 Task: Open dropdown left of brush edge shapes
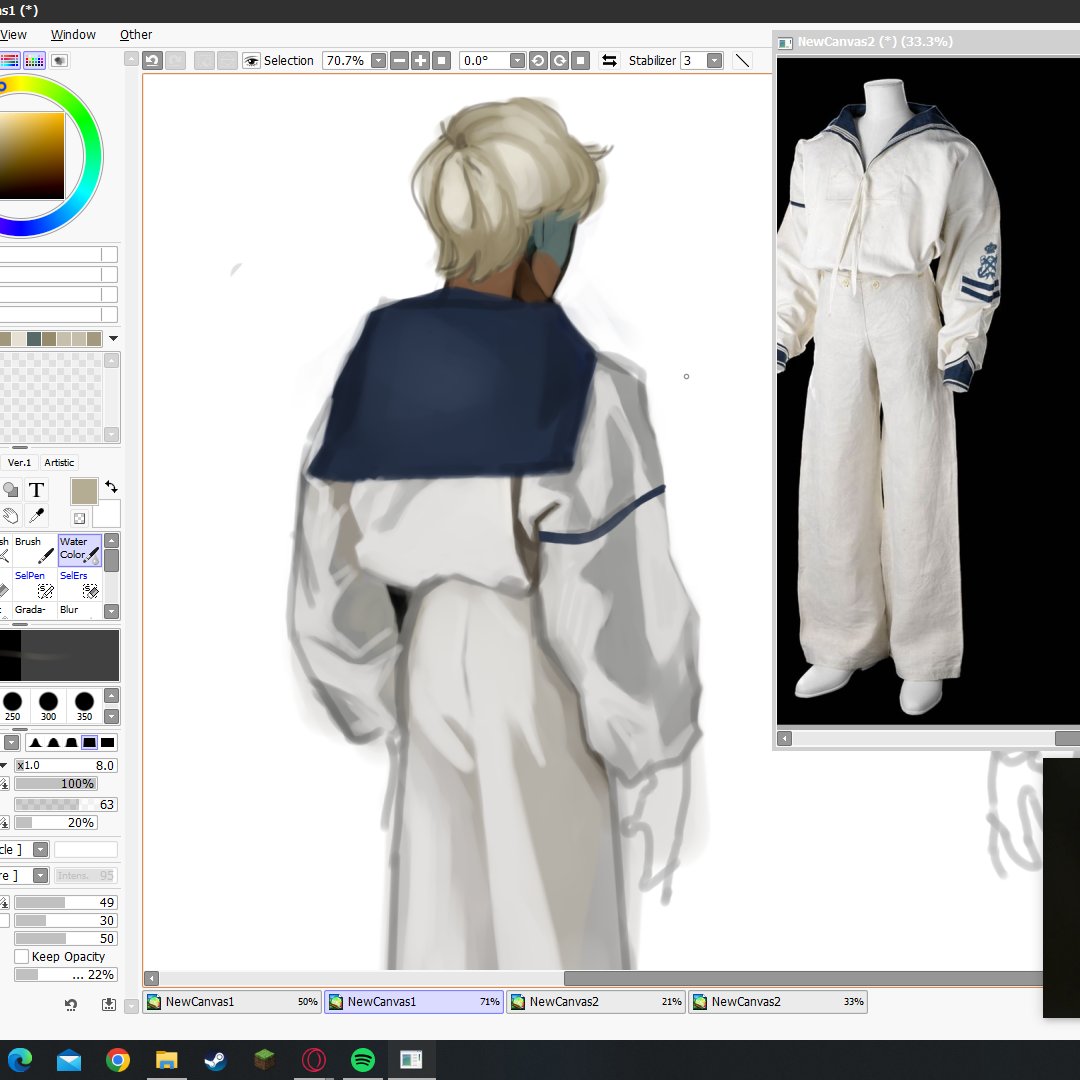tap(12, 742)
